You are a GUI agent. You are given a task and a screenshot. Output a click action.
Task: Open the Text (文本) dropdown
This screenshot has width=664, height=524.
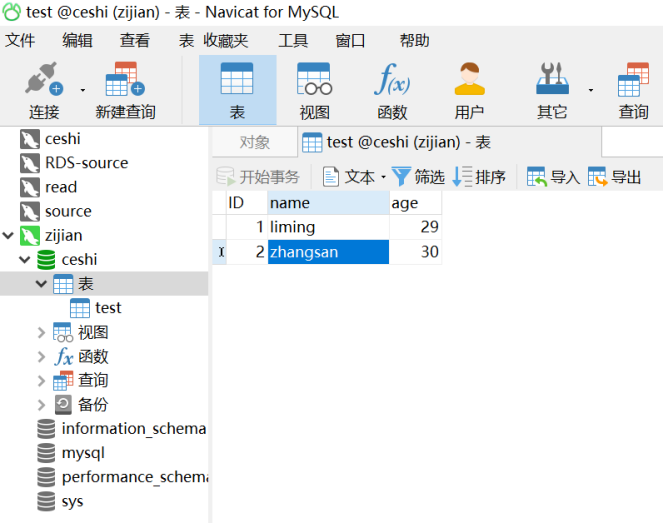click(x=354, y=177)
